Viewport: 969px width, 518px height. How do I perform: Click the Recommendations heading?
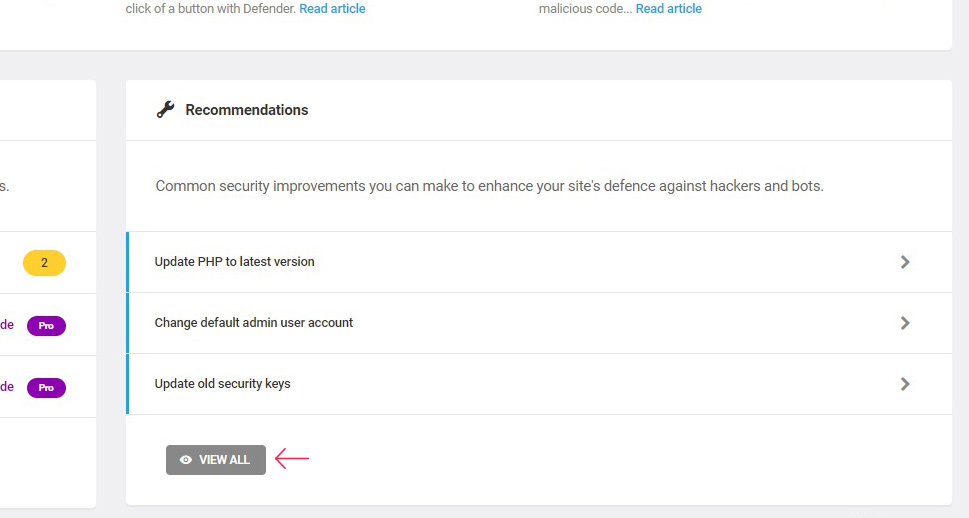[x=247, y=109]
